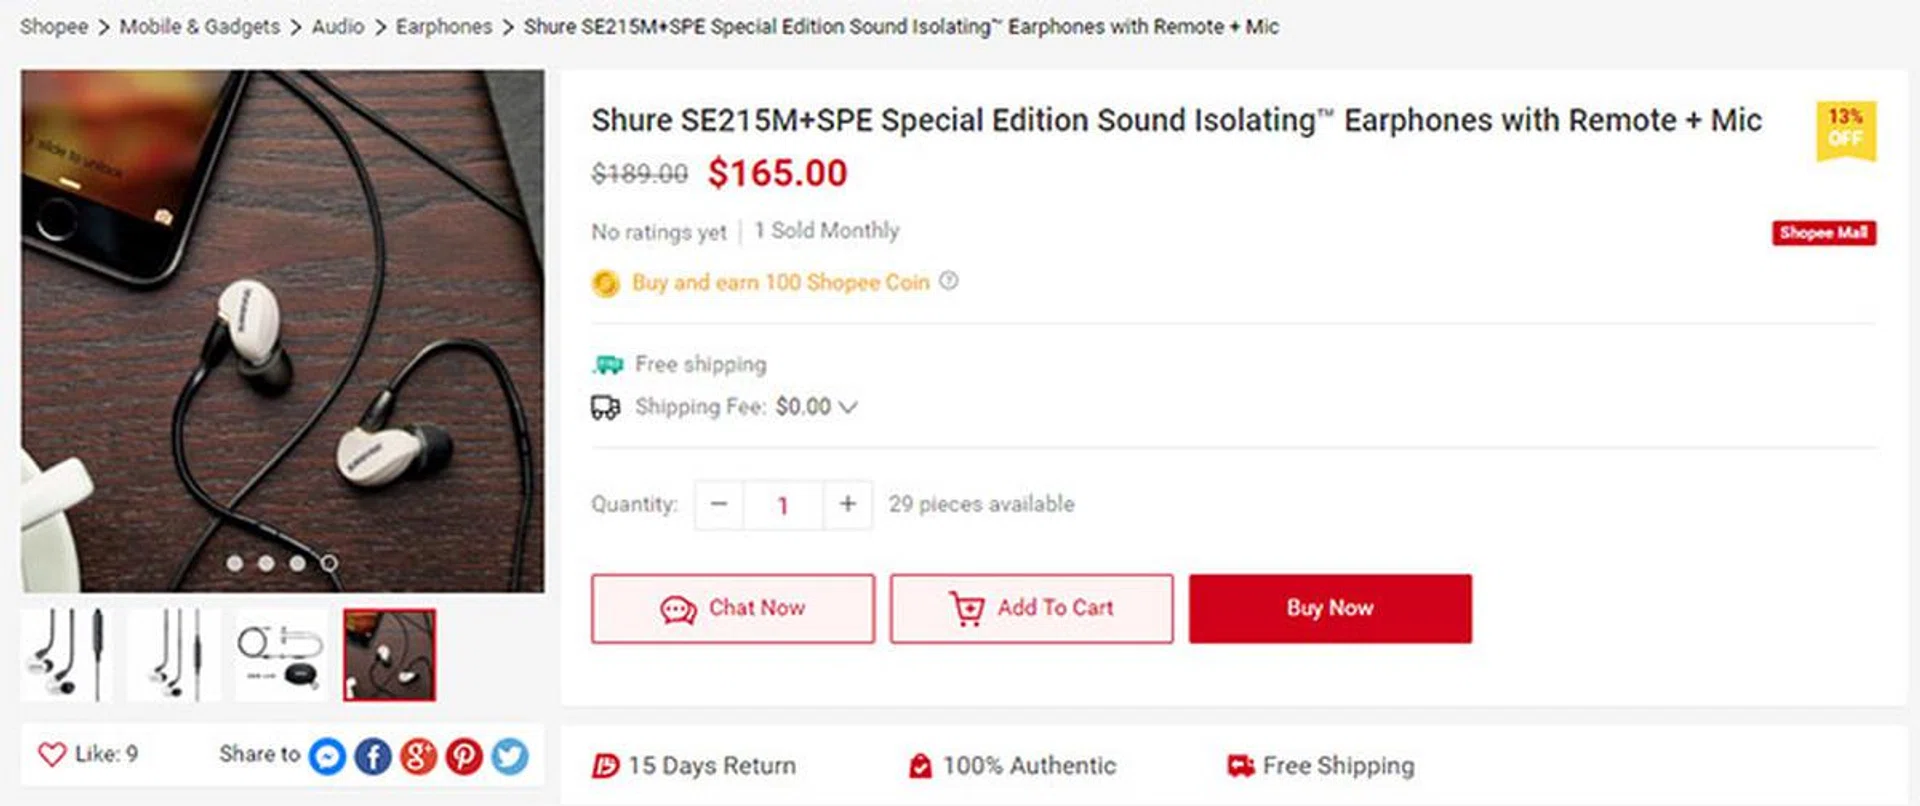The height and width of the screenshot is (806, 1920).
Task: Decrease quantity with minus button
Action: pyautogui.click(x=719, y=504)
